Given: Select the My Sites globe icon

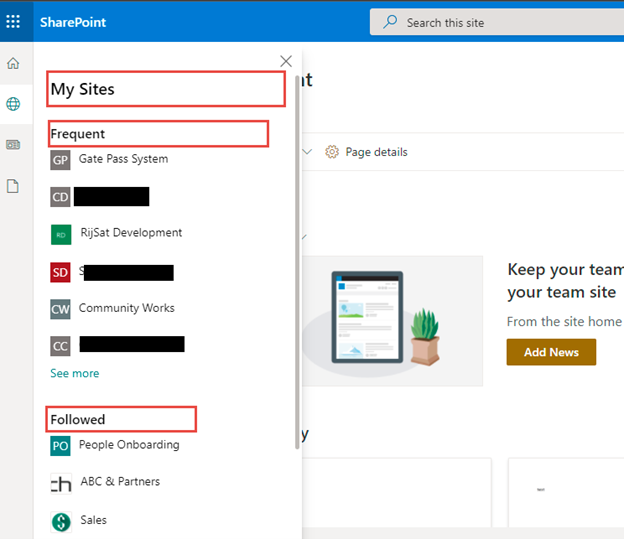Looking at the screenshot, I should pyautogui.click(x=13, y=104).
